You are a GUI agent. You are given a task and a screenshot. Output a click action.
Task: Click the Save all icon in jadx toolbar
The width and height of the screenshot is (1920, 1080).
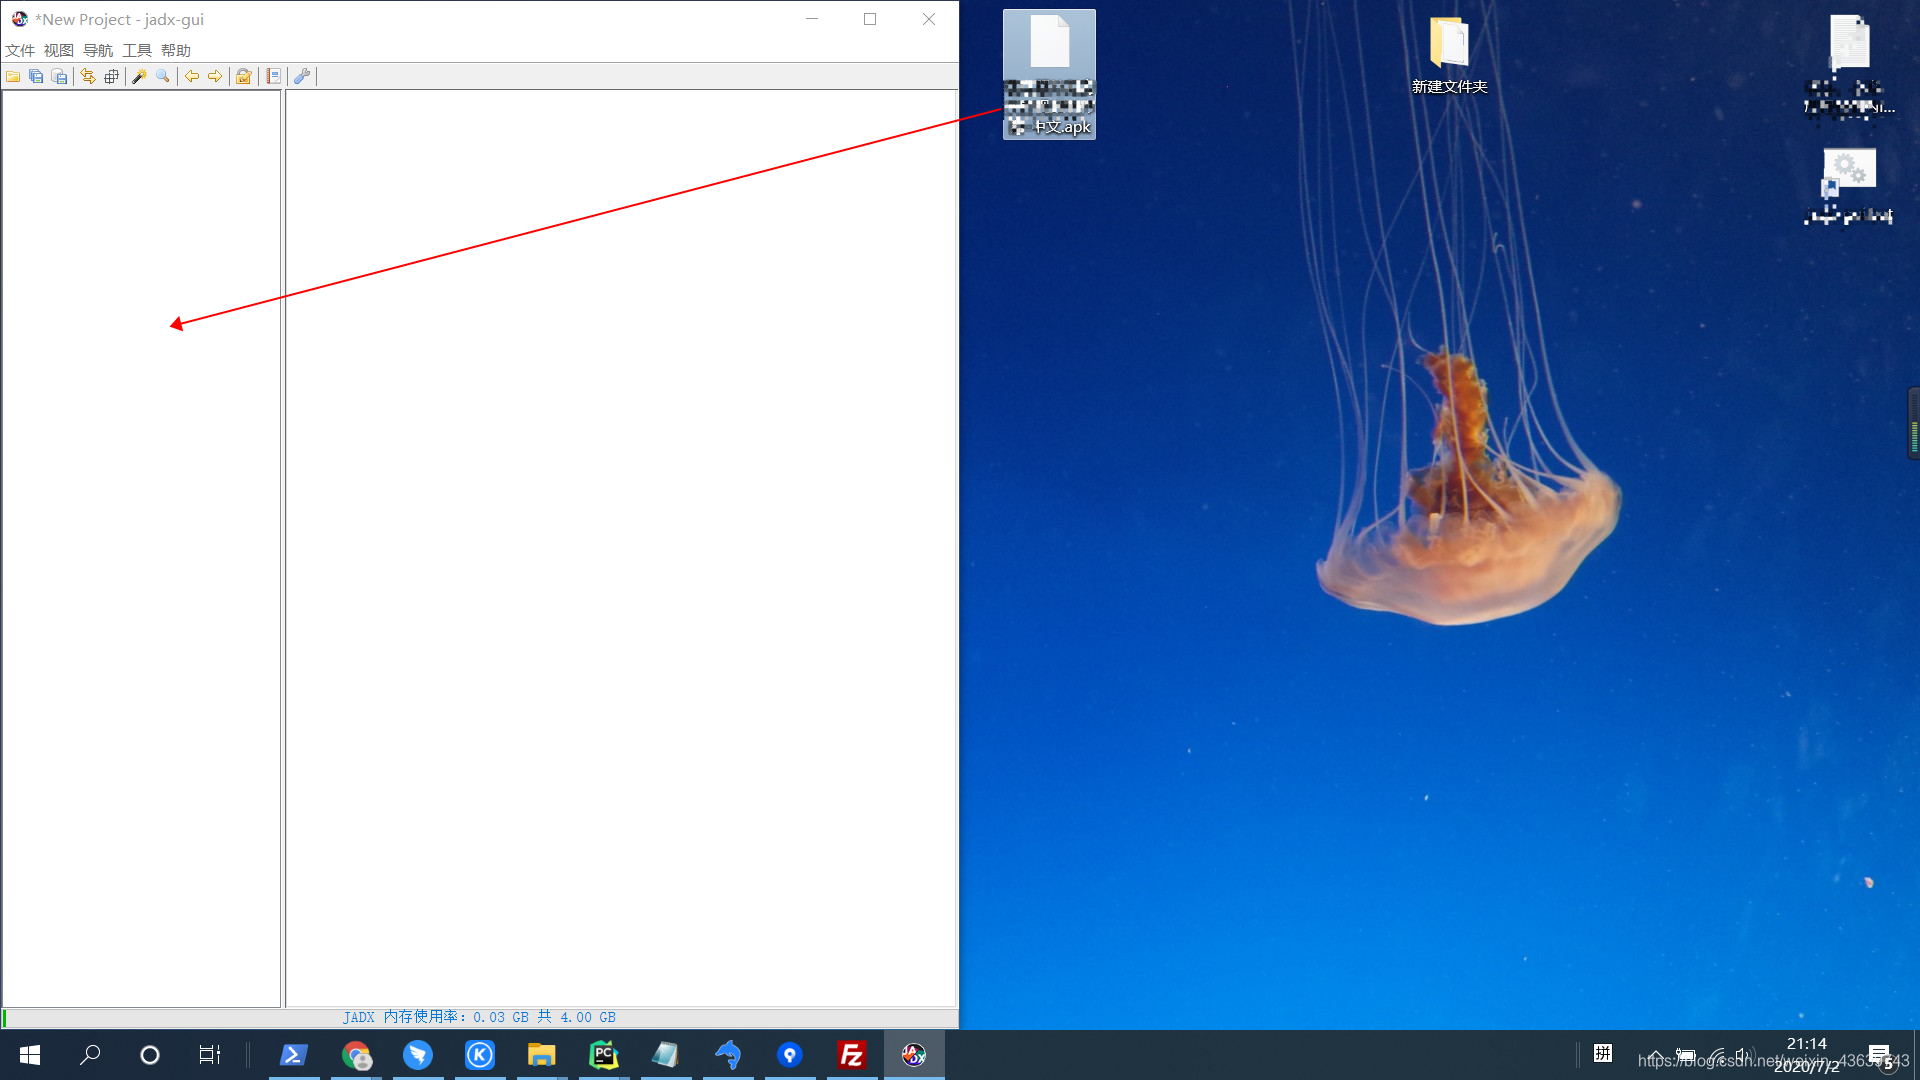click(36, 77)
